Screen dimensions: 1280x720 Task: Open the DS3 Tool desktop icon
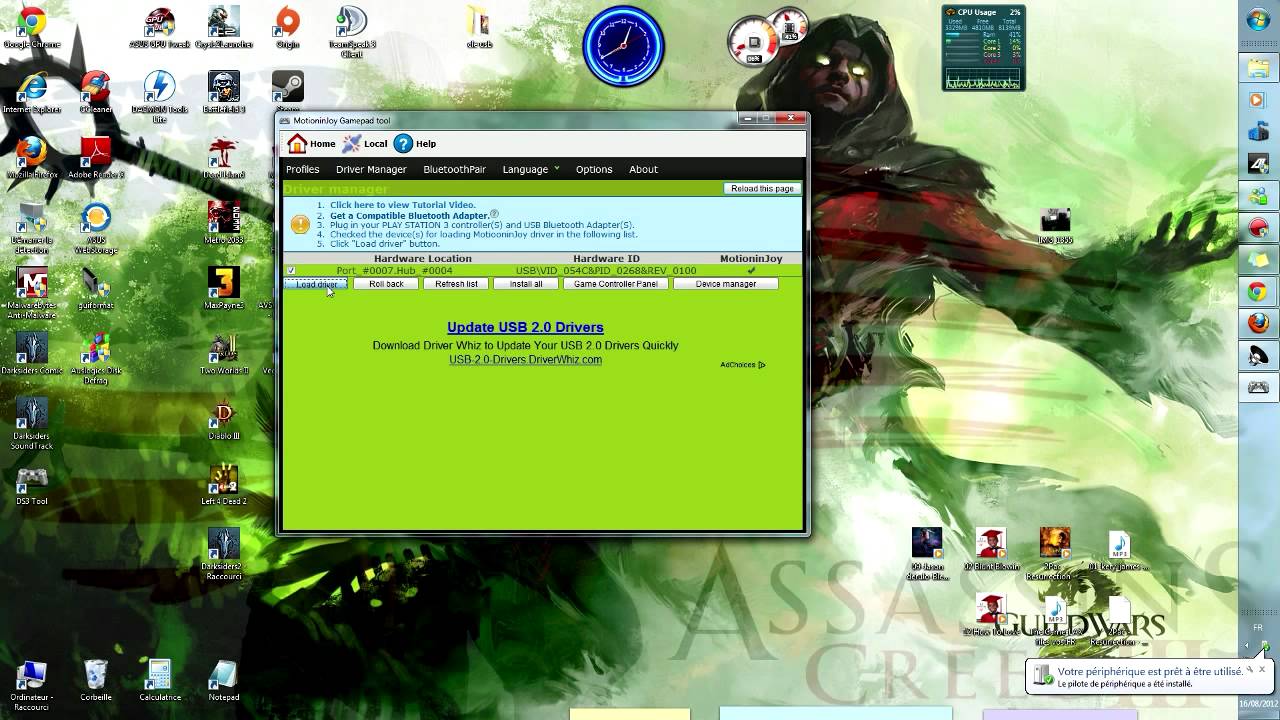[x=31, y=480]
